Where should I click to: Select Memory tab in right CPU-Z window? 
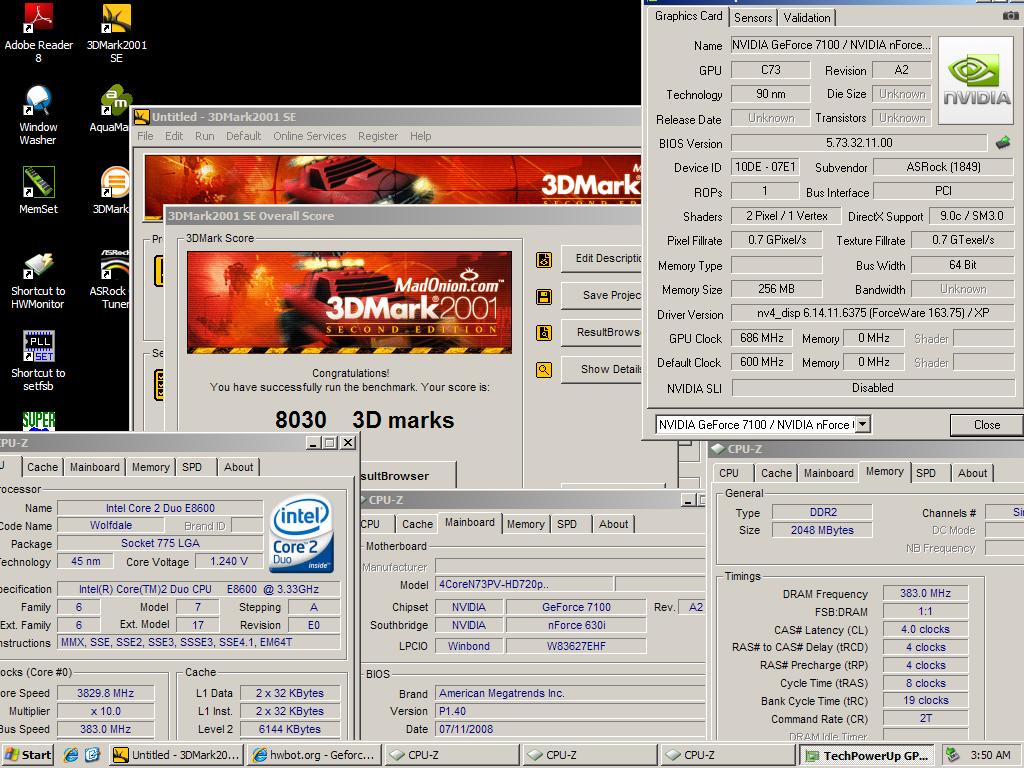click(x=884, y=472)
